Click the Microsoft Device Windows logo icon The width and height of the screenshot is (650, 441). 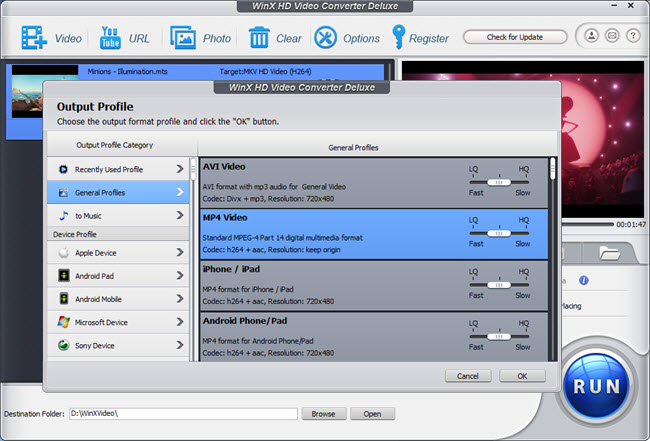point(63,322)
